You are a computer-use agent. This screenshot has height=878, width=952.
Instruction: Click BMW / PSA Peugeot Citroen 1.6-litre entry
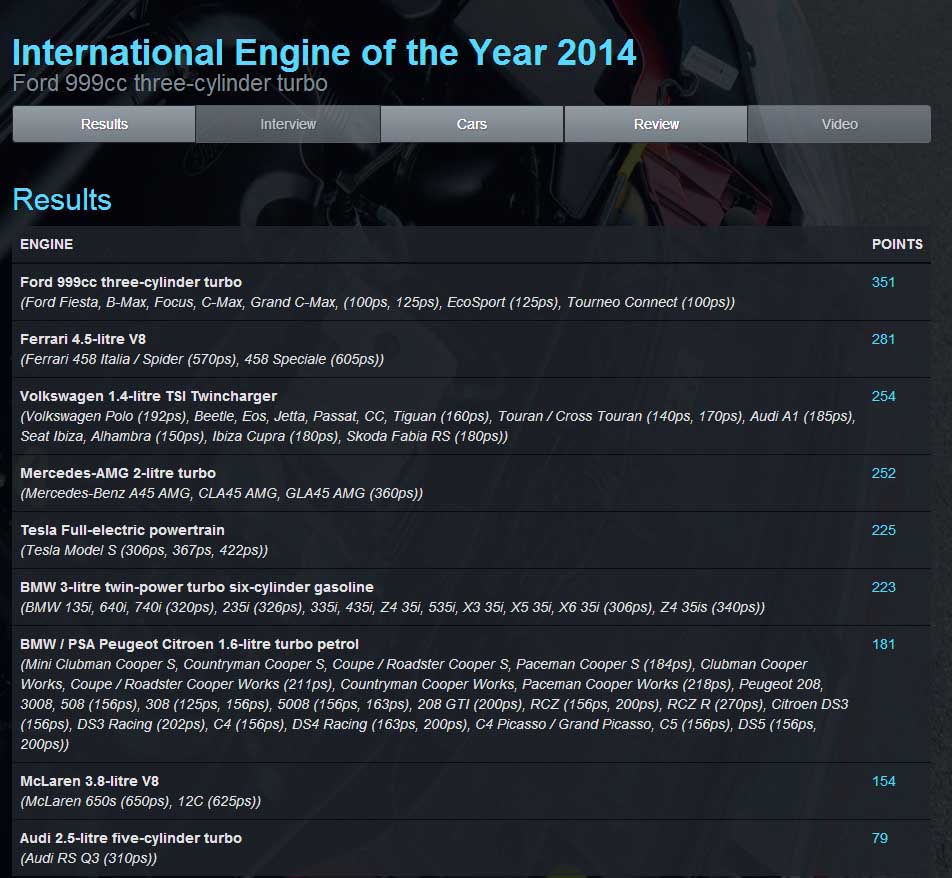(189, 644)
